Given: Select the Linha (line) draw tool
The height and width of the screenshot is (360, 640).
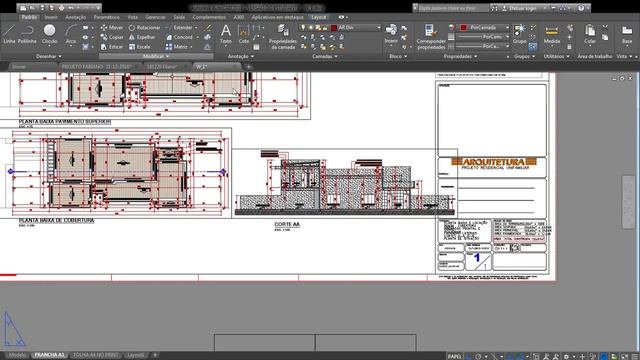Looking at the screenshot, I should [x=9, y=33].
